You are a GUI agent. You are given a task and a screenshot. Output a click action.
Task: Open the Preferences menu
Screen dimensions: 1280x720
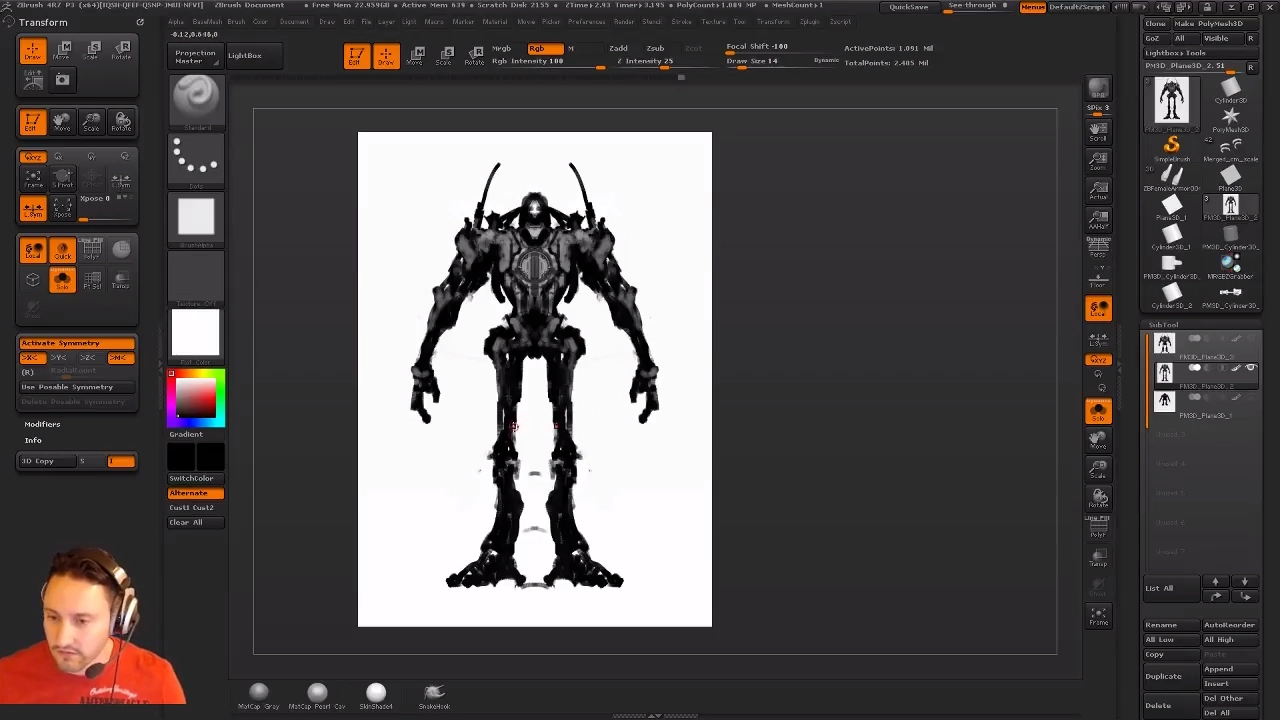click(586, 21)
